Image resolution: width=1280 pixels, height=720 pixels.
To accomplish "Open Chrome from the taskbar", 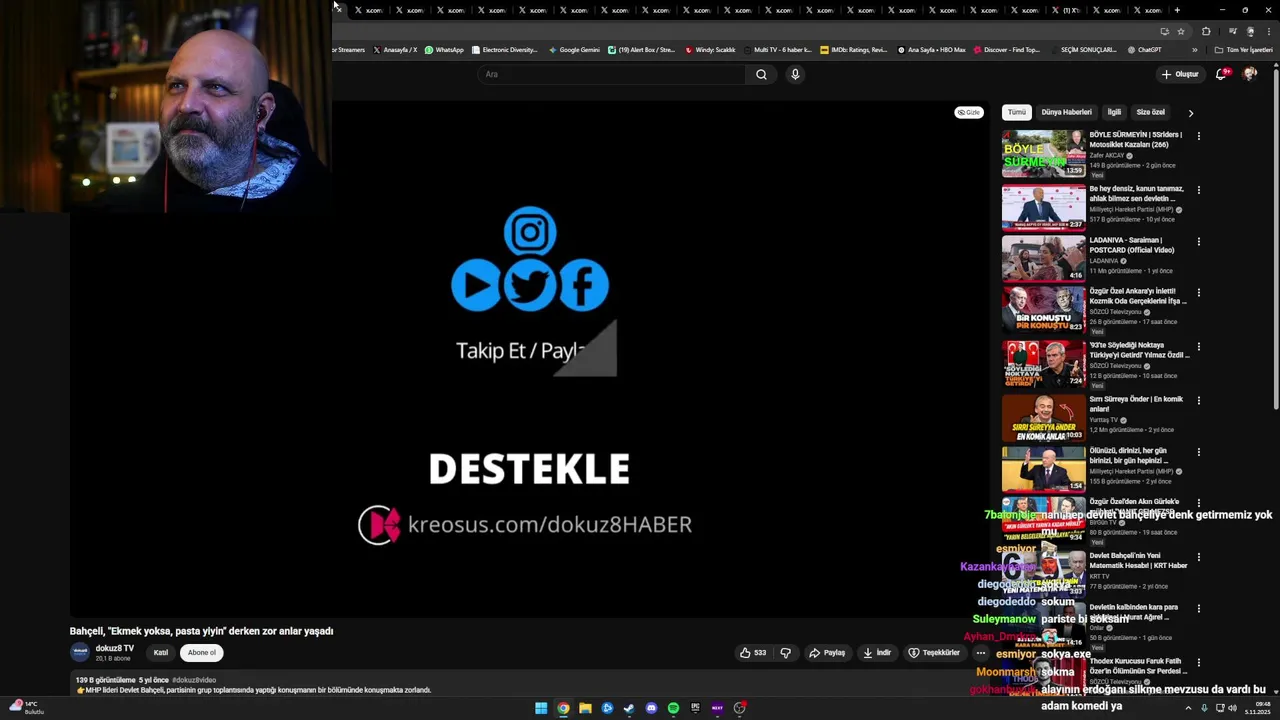I will pos(563,708).
